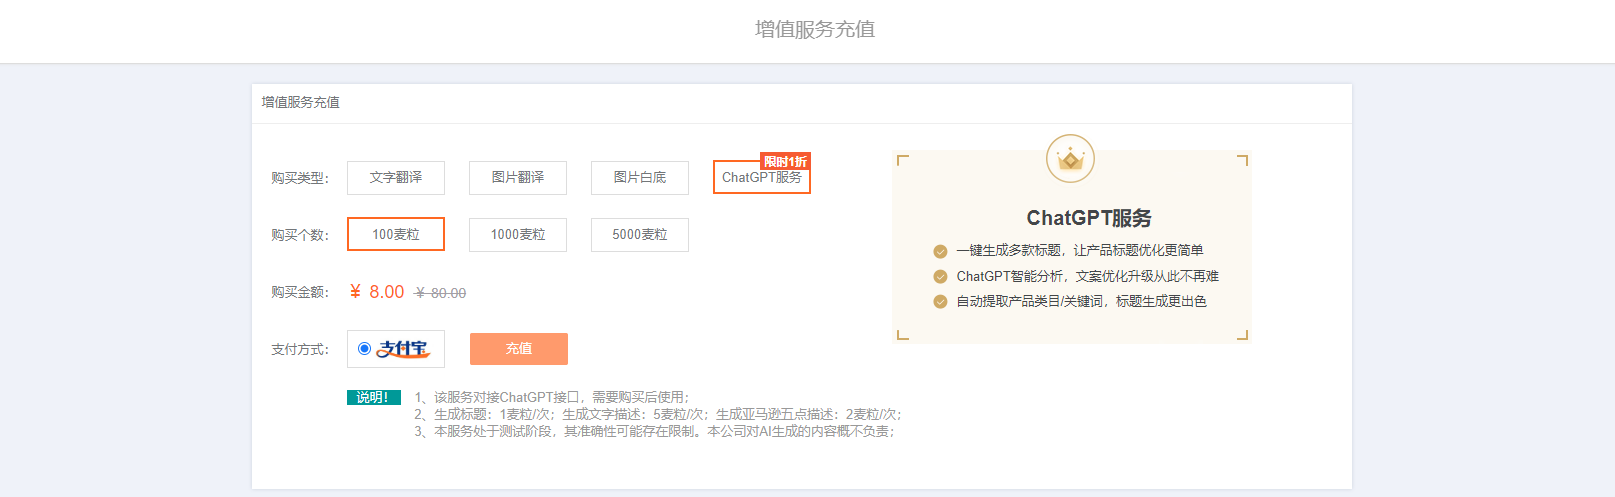Choose the 图片翻译 purchase type

[518, 177]
